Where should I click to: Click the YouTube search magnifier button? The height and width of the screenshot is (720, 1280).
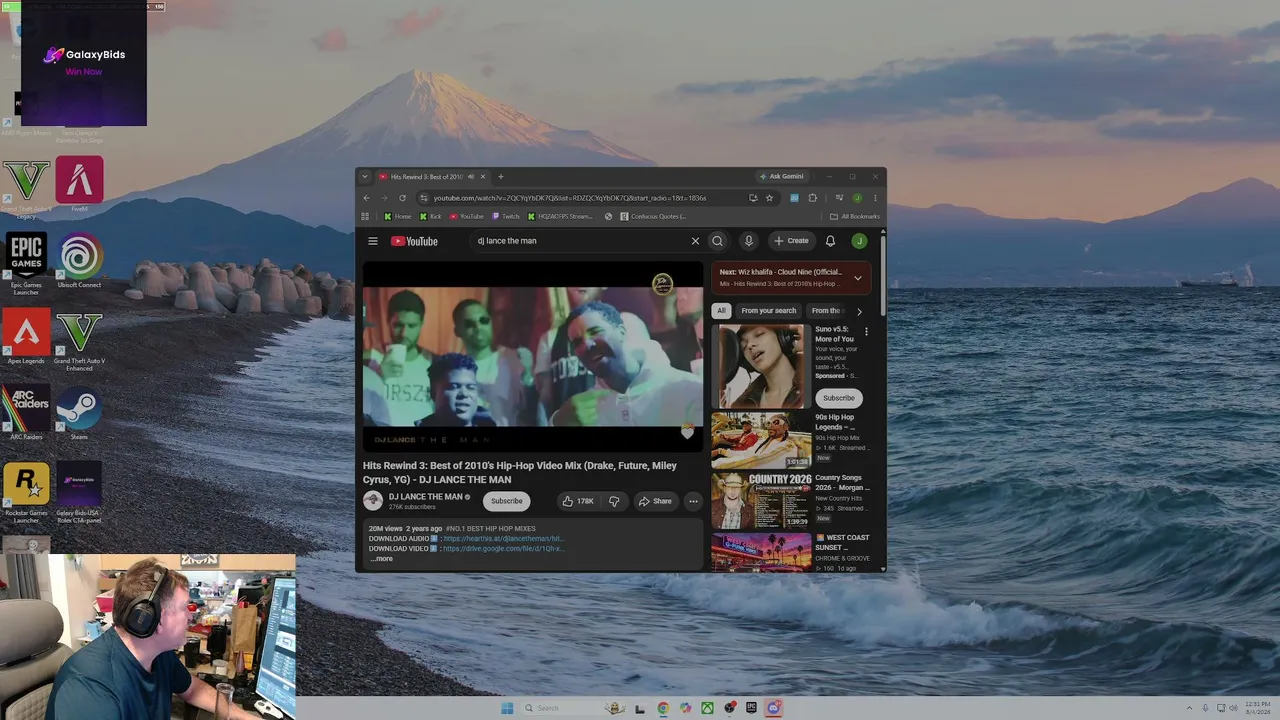pyautogui.click(x=717, y=241)
